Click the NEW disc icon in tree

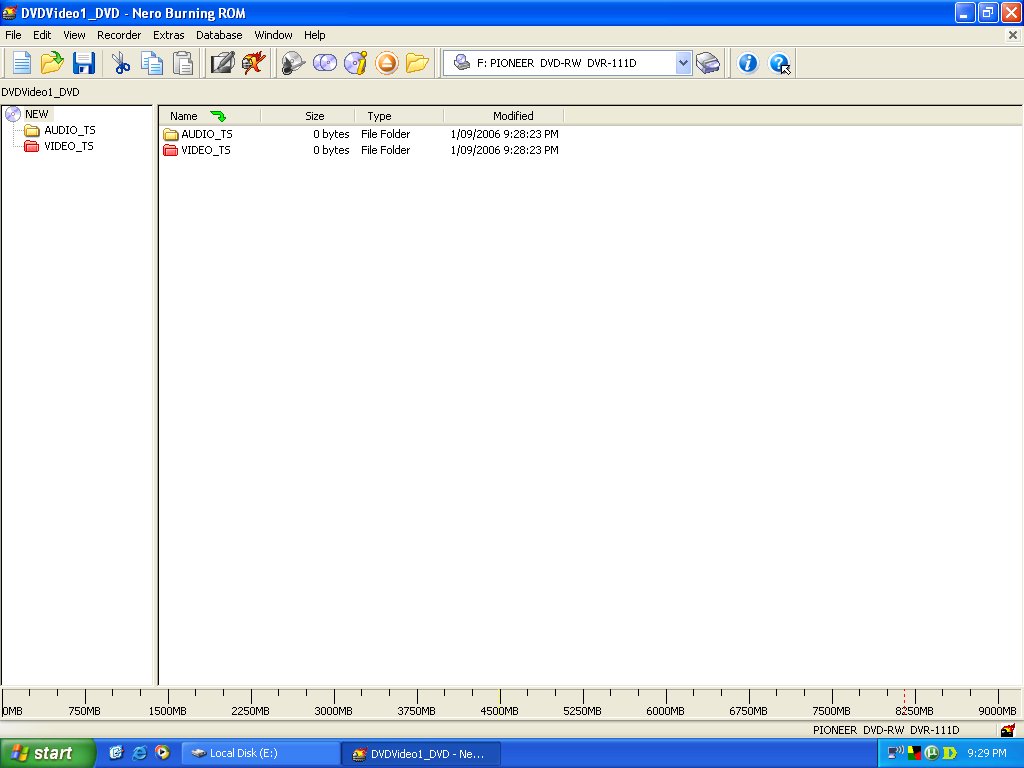point(13,114)
